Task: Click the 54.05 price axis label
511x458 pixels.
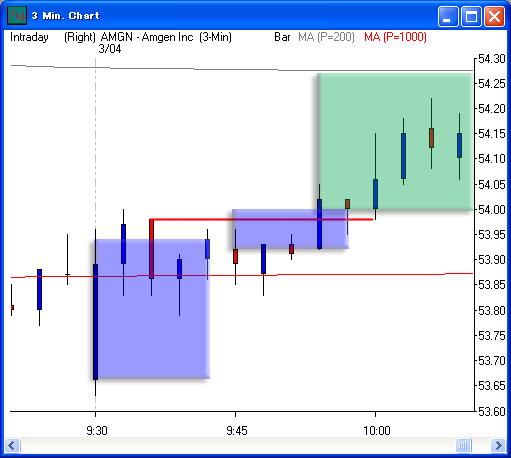Action: pyautogui.click(x=492, y=184)
